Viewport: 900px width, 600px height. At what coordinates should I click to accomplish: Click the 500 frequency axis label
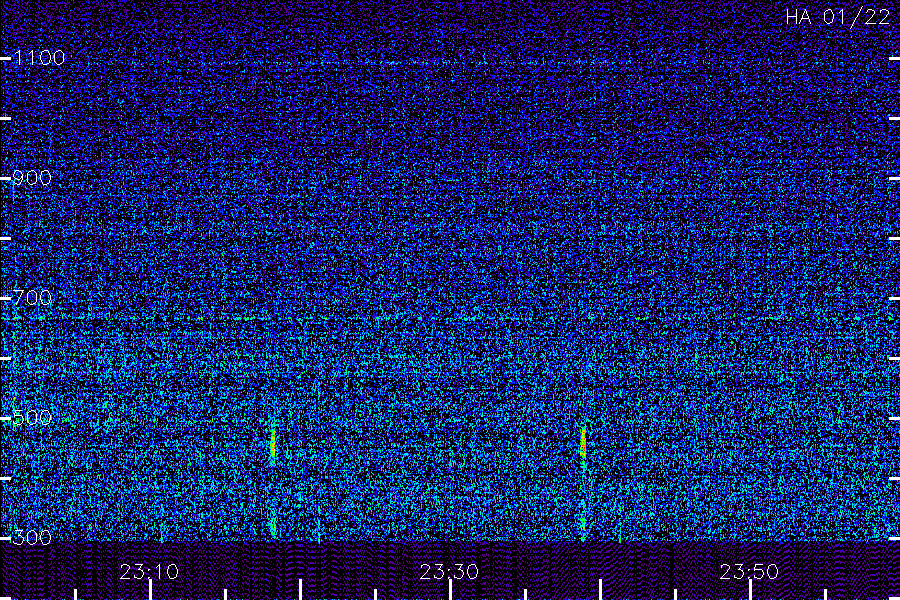(32, 418)
